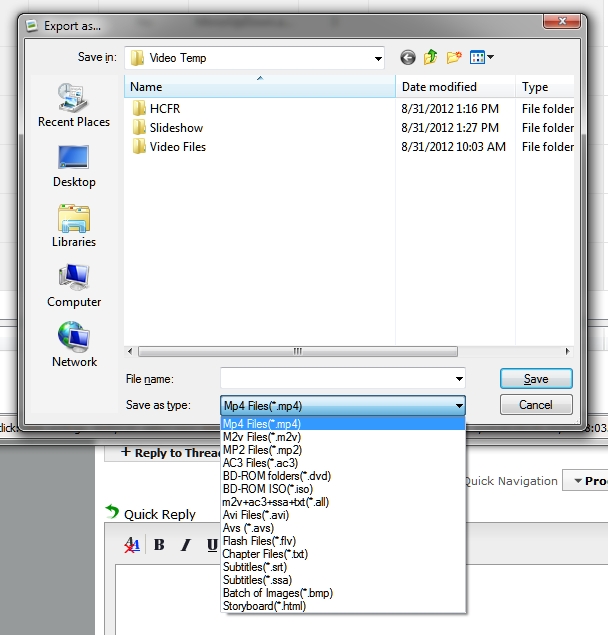
Task: Click the underline icon in Quick Reply
Action: point(212,545)
